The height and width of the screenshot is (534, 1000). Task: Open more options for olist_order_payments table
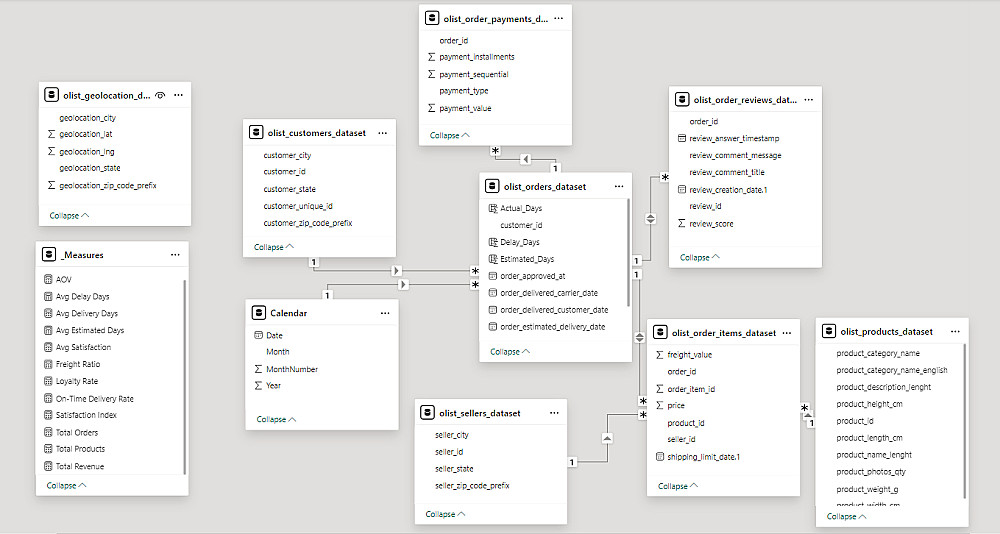tap(558, 18)
